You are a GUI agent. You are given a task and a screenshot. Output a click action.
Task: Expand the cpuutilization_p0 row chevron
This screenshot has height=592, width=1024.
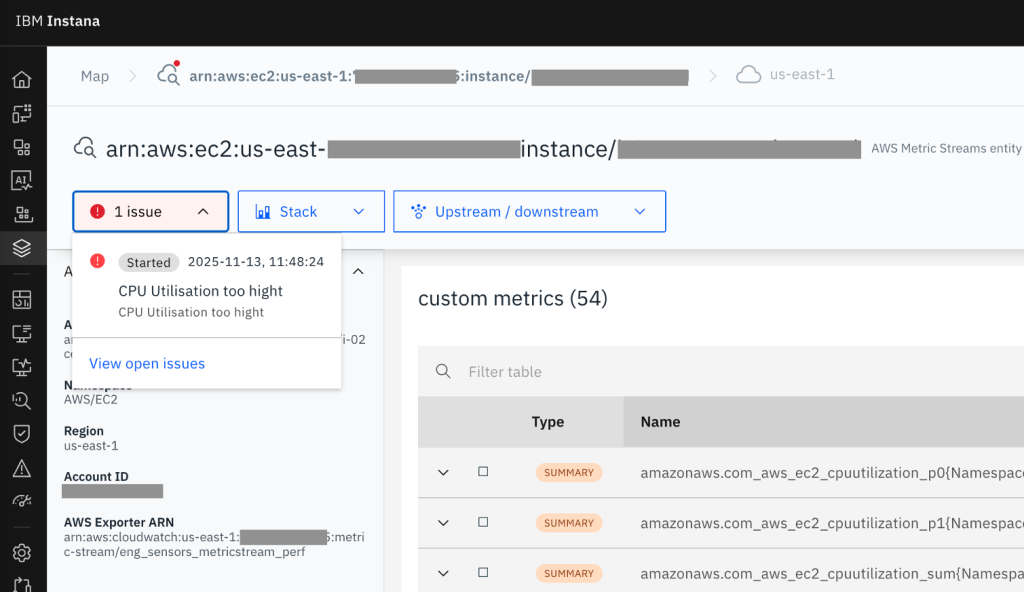[x=443, y=472]
